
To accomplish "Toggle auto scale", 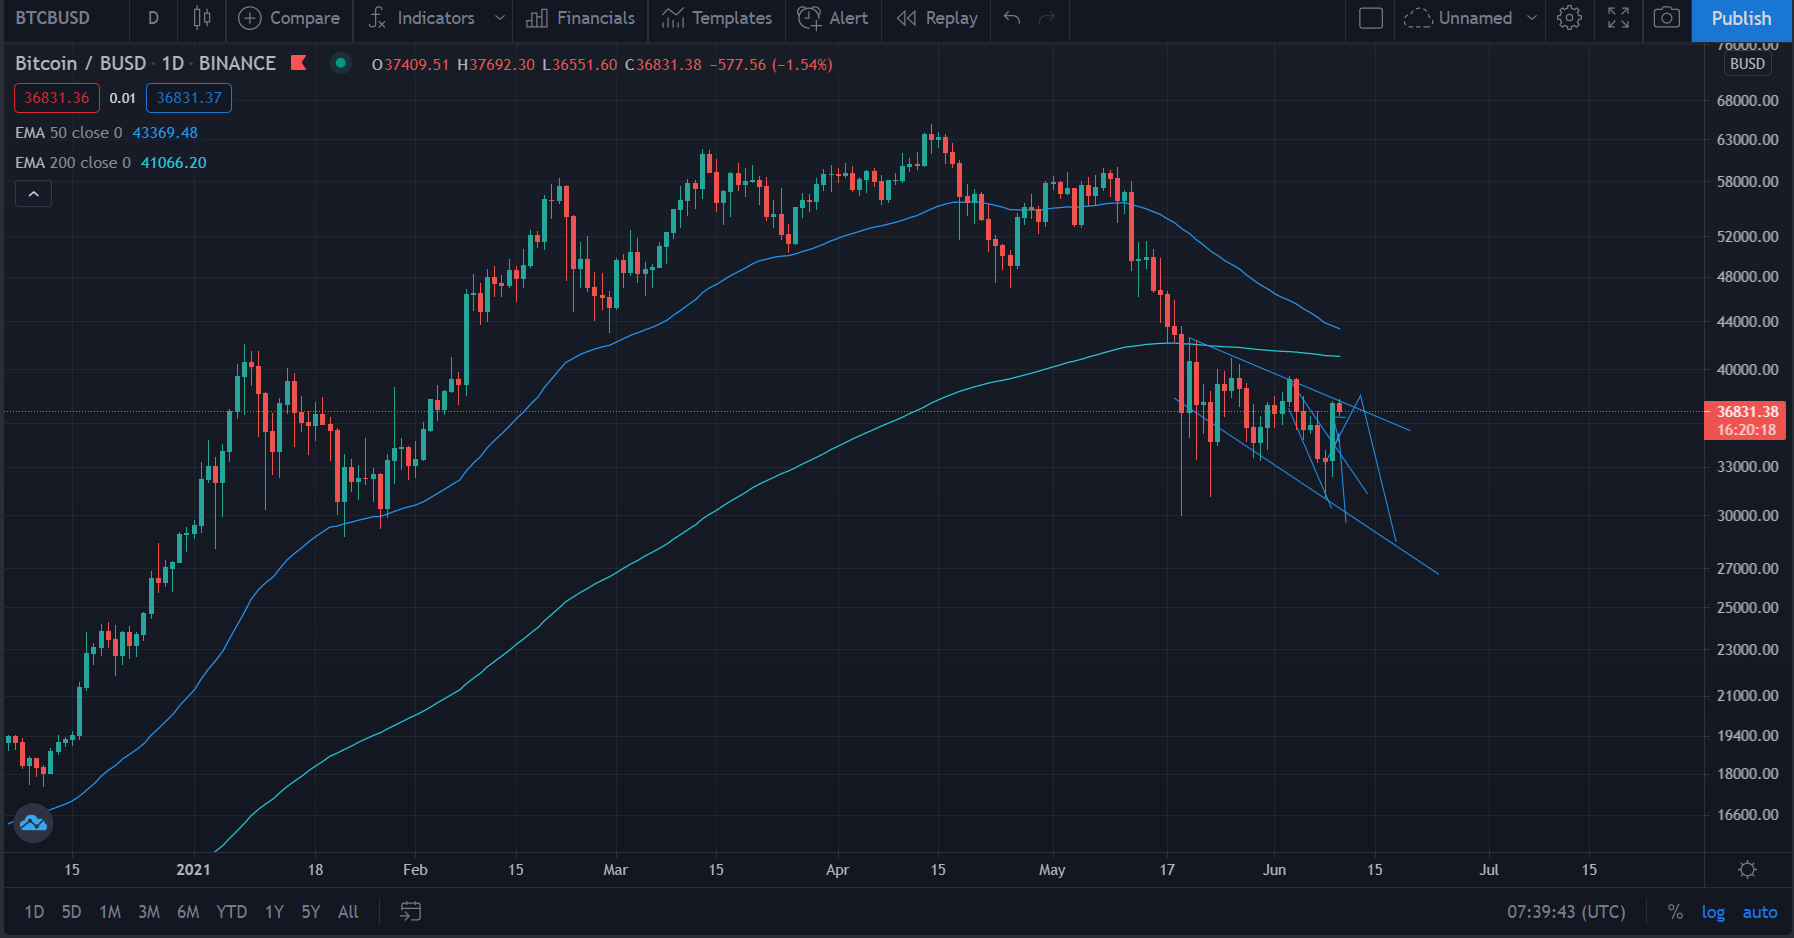I will point(1760,912).
